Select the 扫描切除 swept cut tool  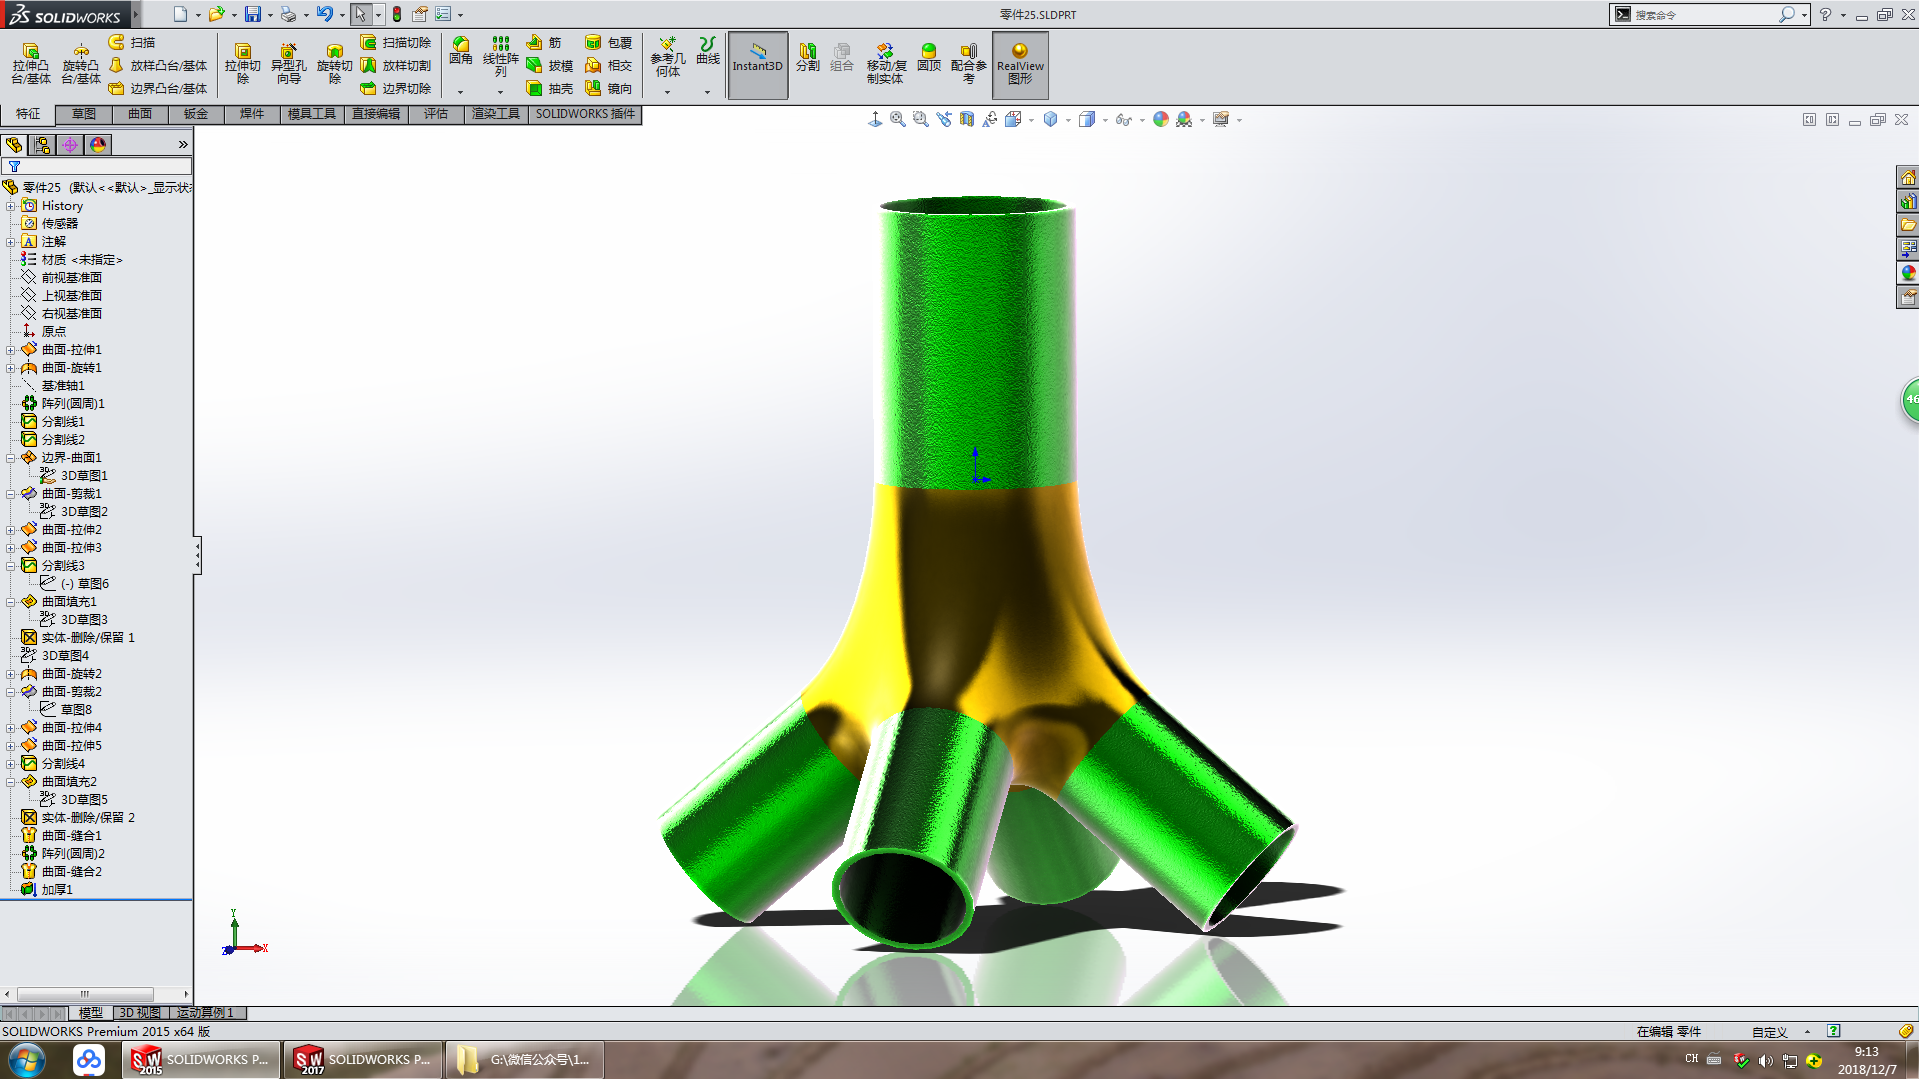coord(396,42)
